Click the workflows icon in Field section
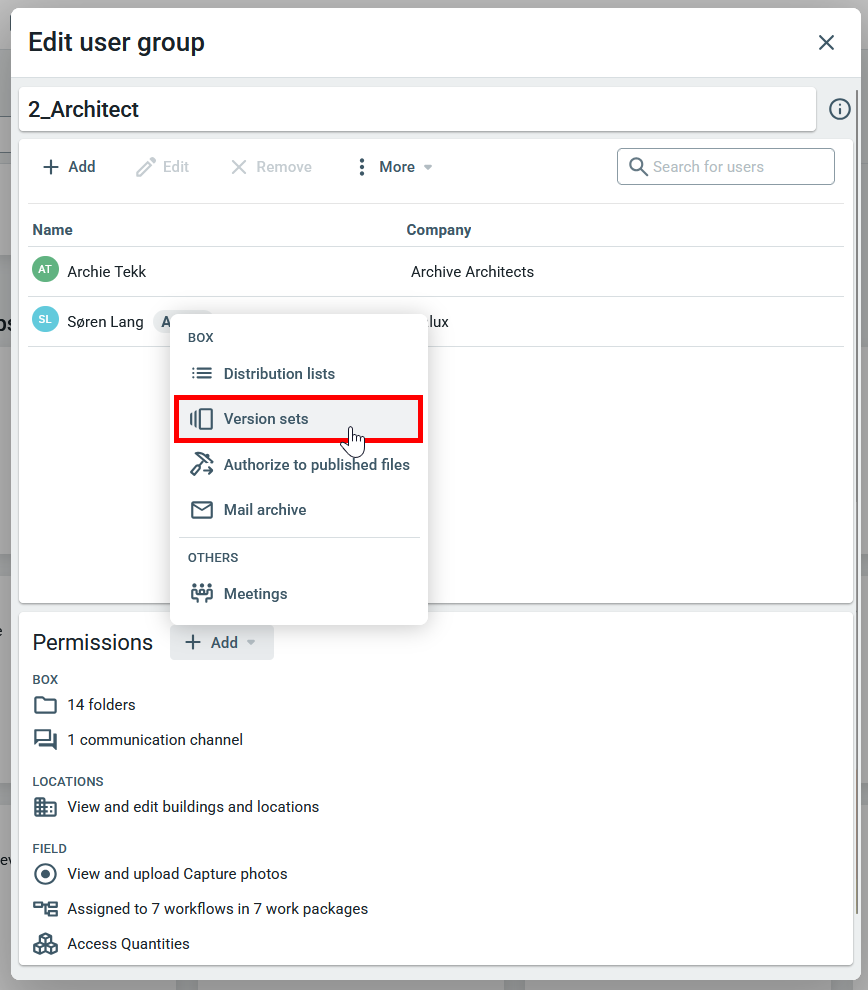 45,909
